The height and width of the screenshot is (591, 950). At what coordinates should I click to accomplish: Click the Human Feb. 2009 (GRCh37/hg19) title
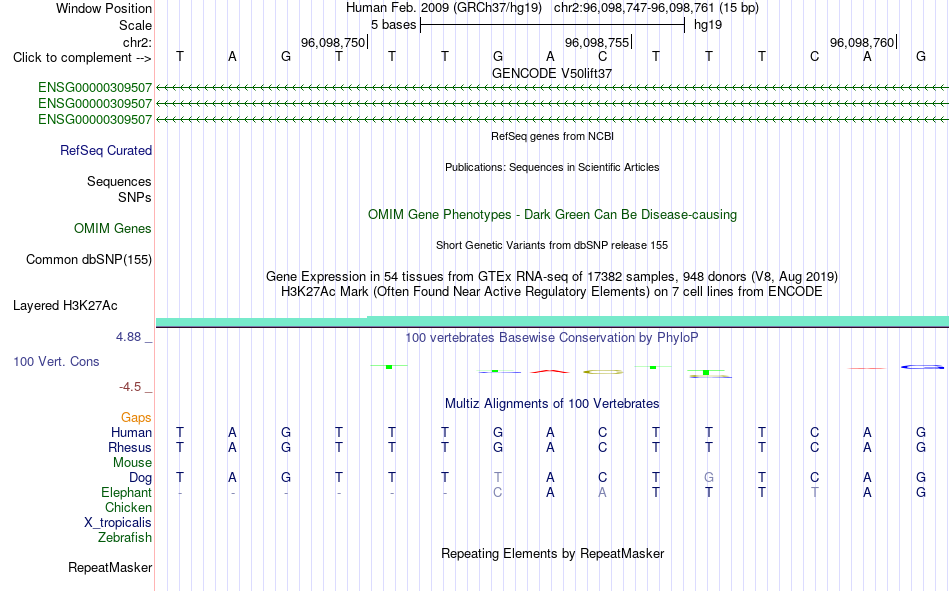point(445,8)
